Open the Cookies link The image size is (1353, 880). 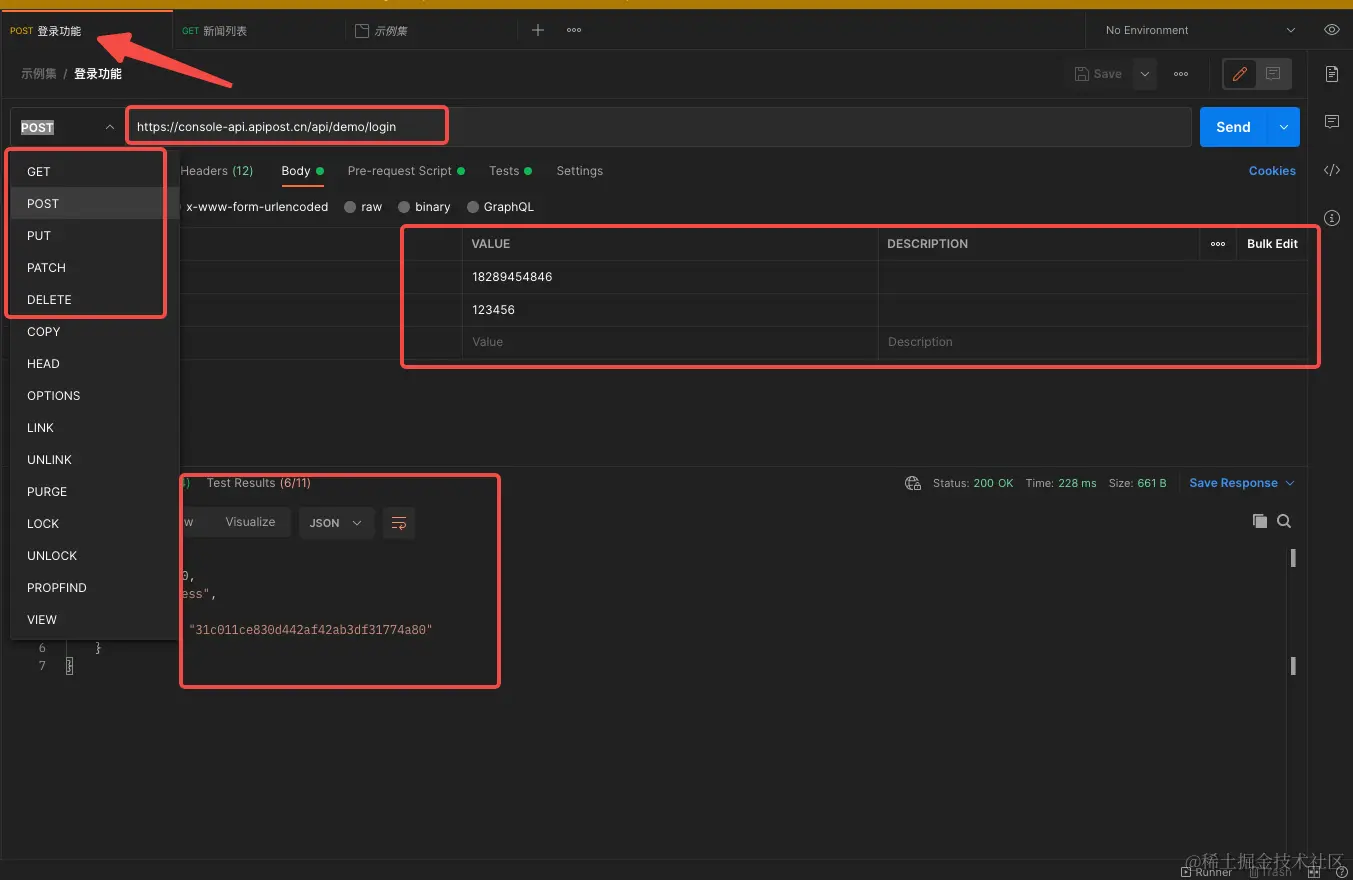click(x=1272, y=171)
